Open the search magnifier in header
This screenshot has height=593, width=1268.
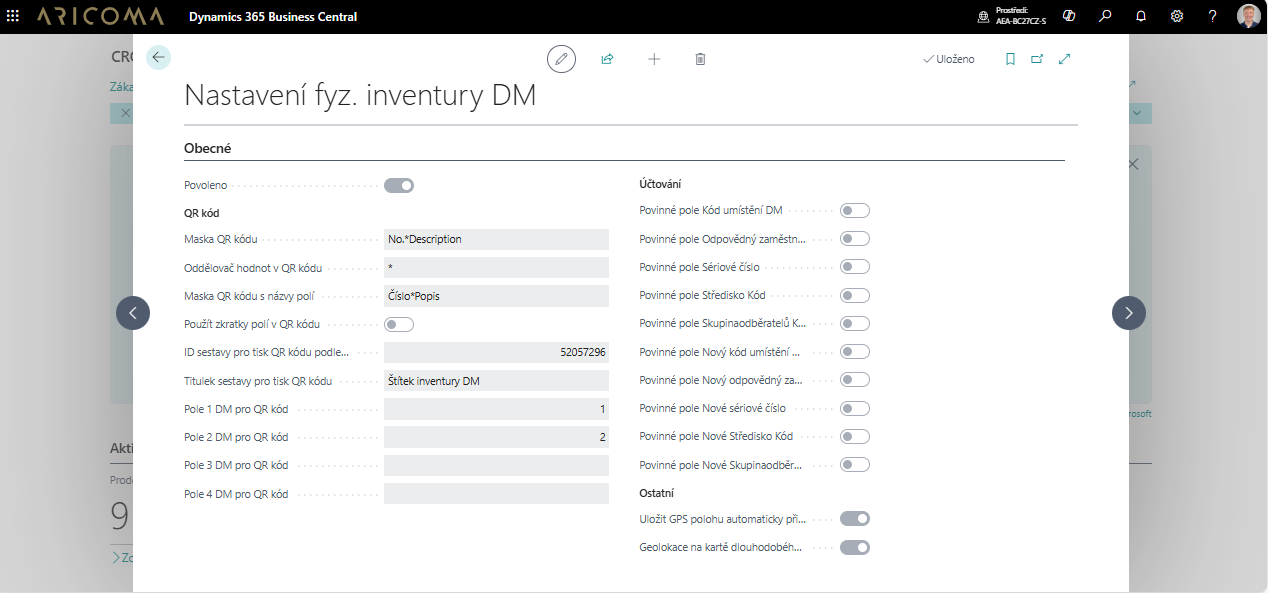[x=1105, y=16]
